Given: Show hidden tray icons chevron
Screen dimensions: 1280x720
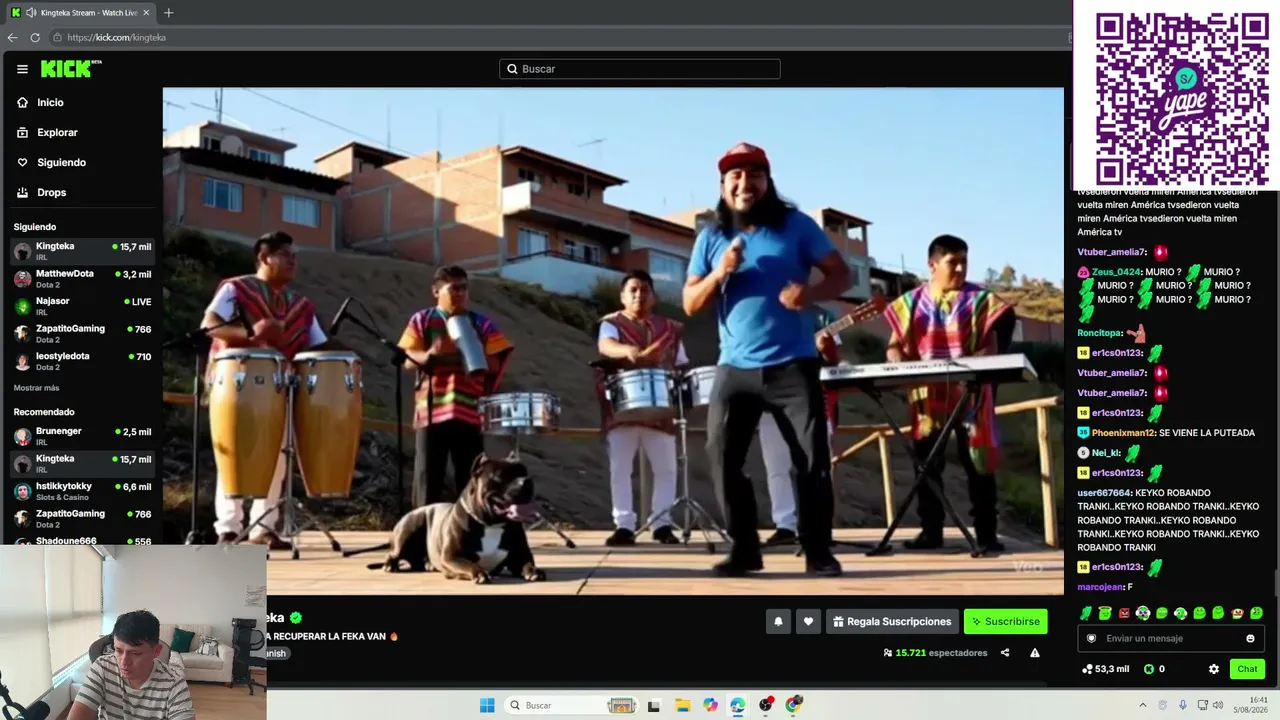Looking at the screenshot, I should click(1143, 705).
